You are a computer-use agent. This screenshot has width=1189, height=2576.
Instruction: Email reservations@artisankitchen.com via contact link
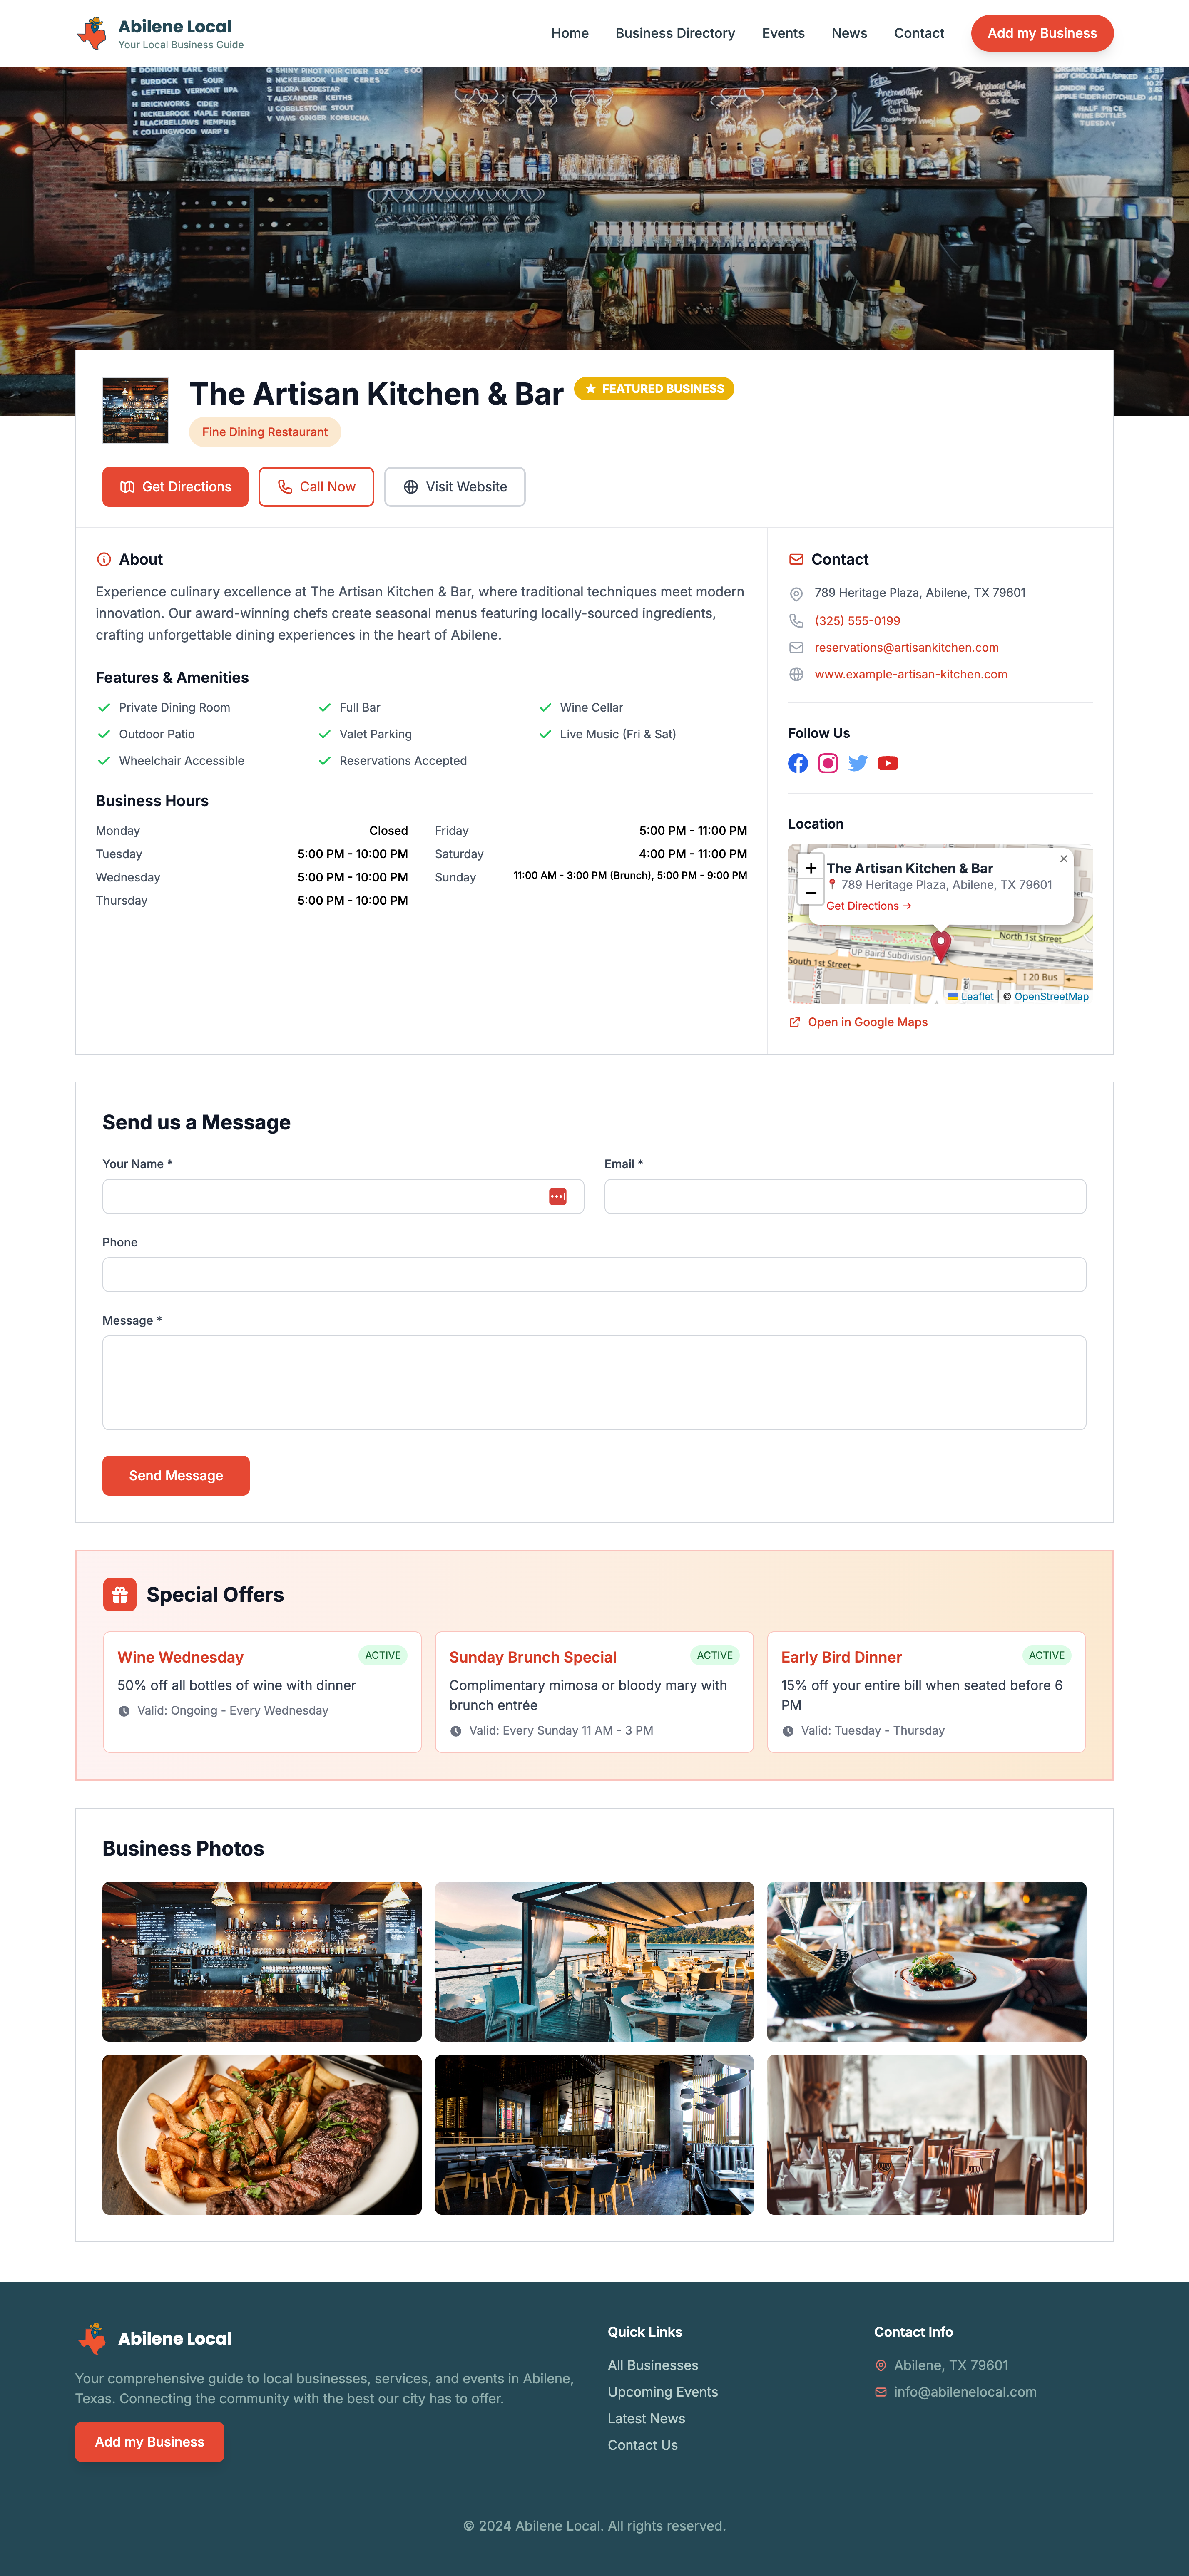(905, 647)
